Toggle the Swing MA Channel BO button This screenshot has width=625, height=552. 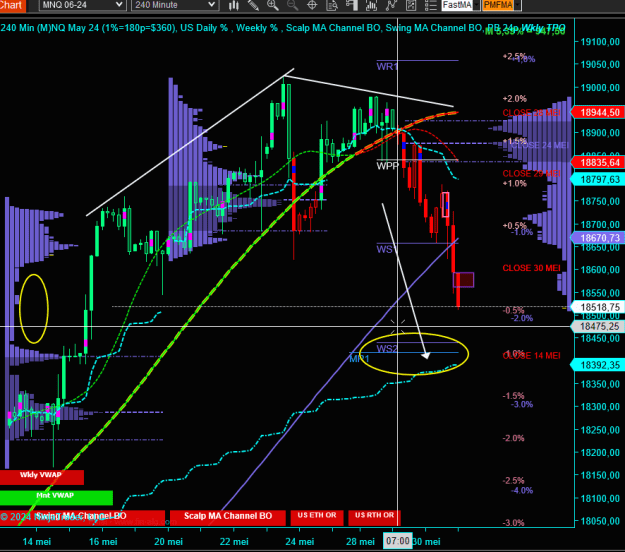pyautogui.click(x=82, y=517)
